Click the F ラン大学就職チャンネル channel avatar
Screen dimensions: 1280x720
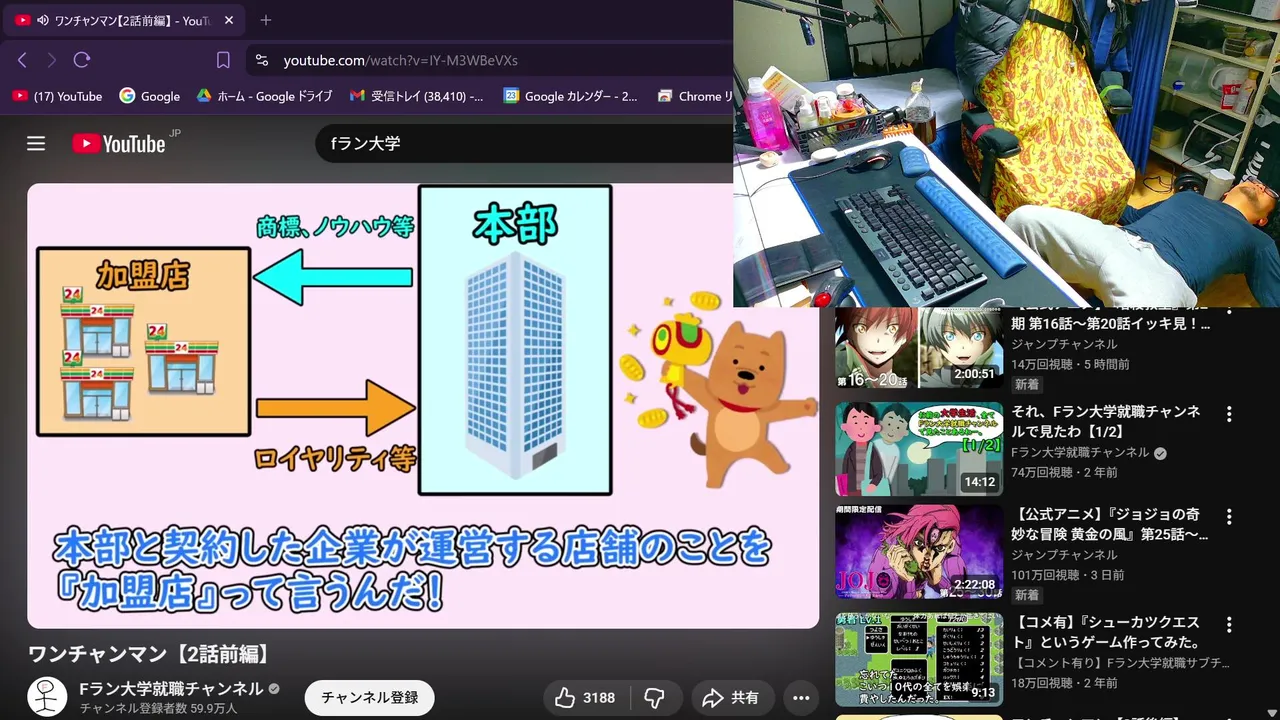47,697
